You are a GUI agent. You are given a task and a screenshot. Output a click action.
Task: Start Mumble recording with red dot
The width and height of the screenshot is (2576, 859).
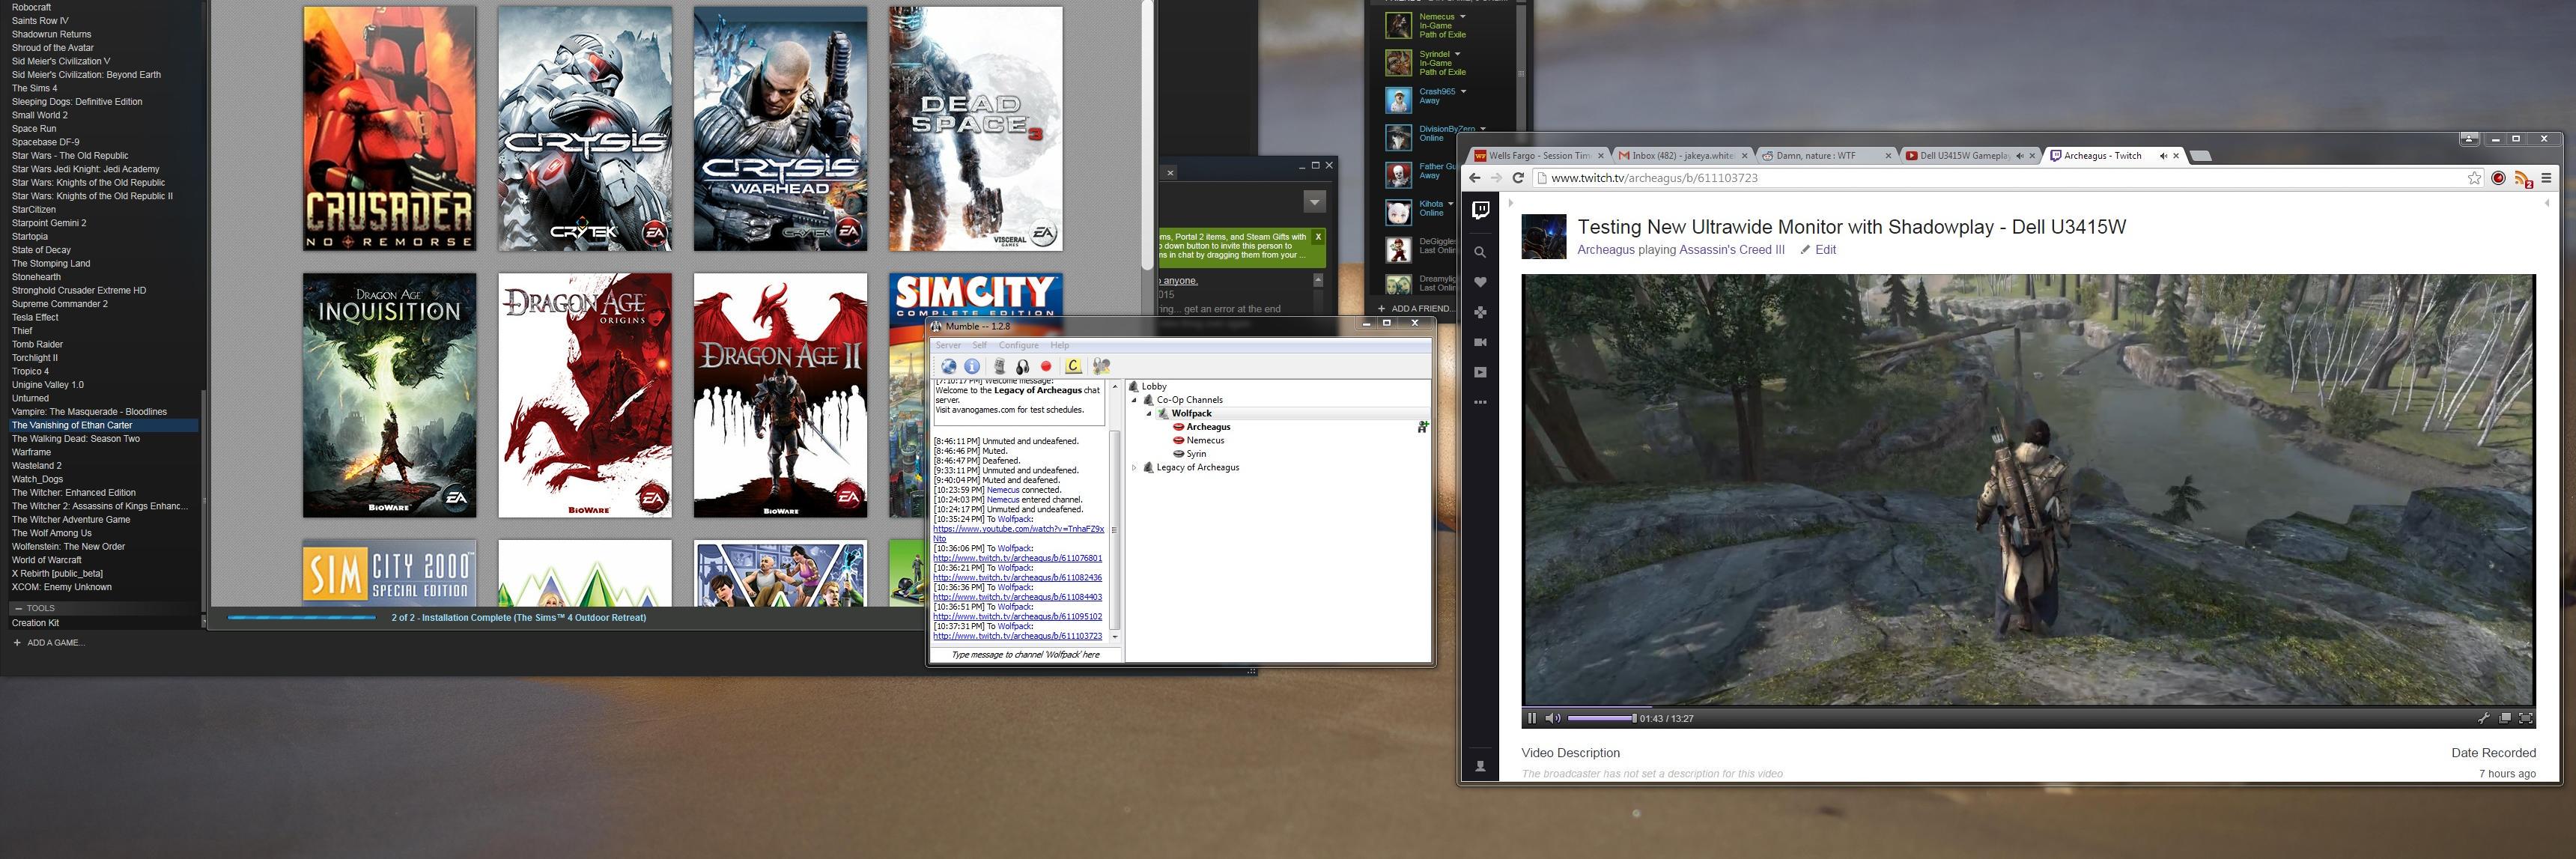(x=1046, y=366)
